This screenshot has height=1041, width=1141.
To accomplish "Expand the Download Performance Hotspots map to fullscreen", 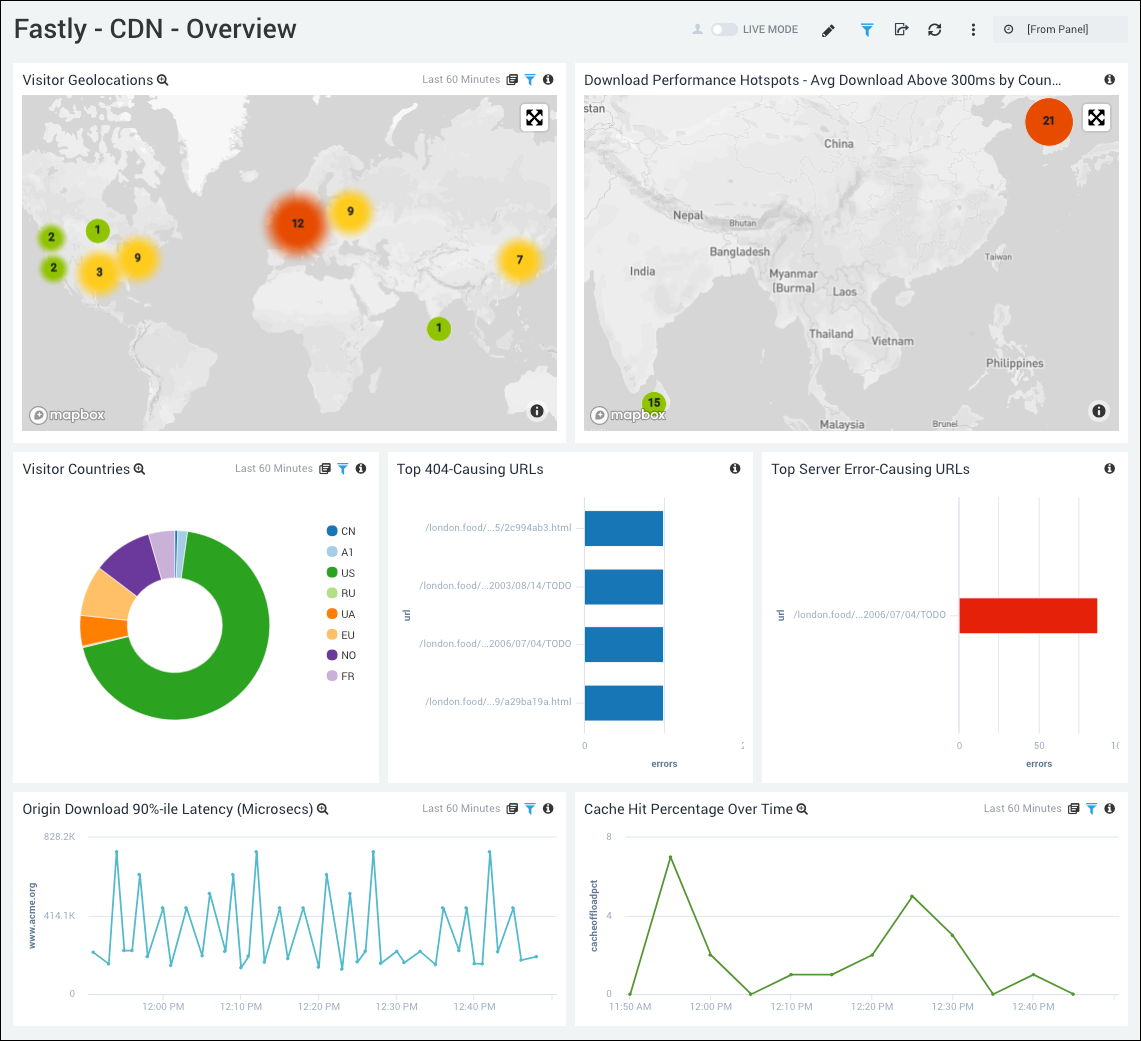I will [x=1096, y=117].
